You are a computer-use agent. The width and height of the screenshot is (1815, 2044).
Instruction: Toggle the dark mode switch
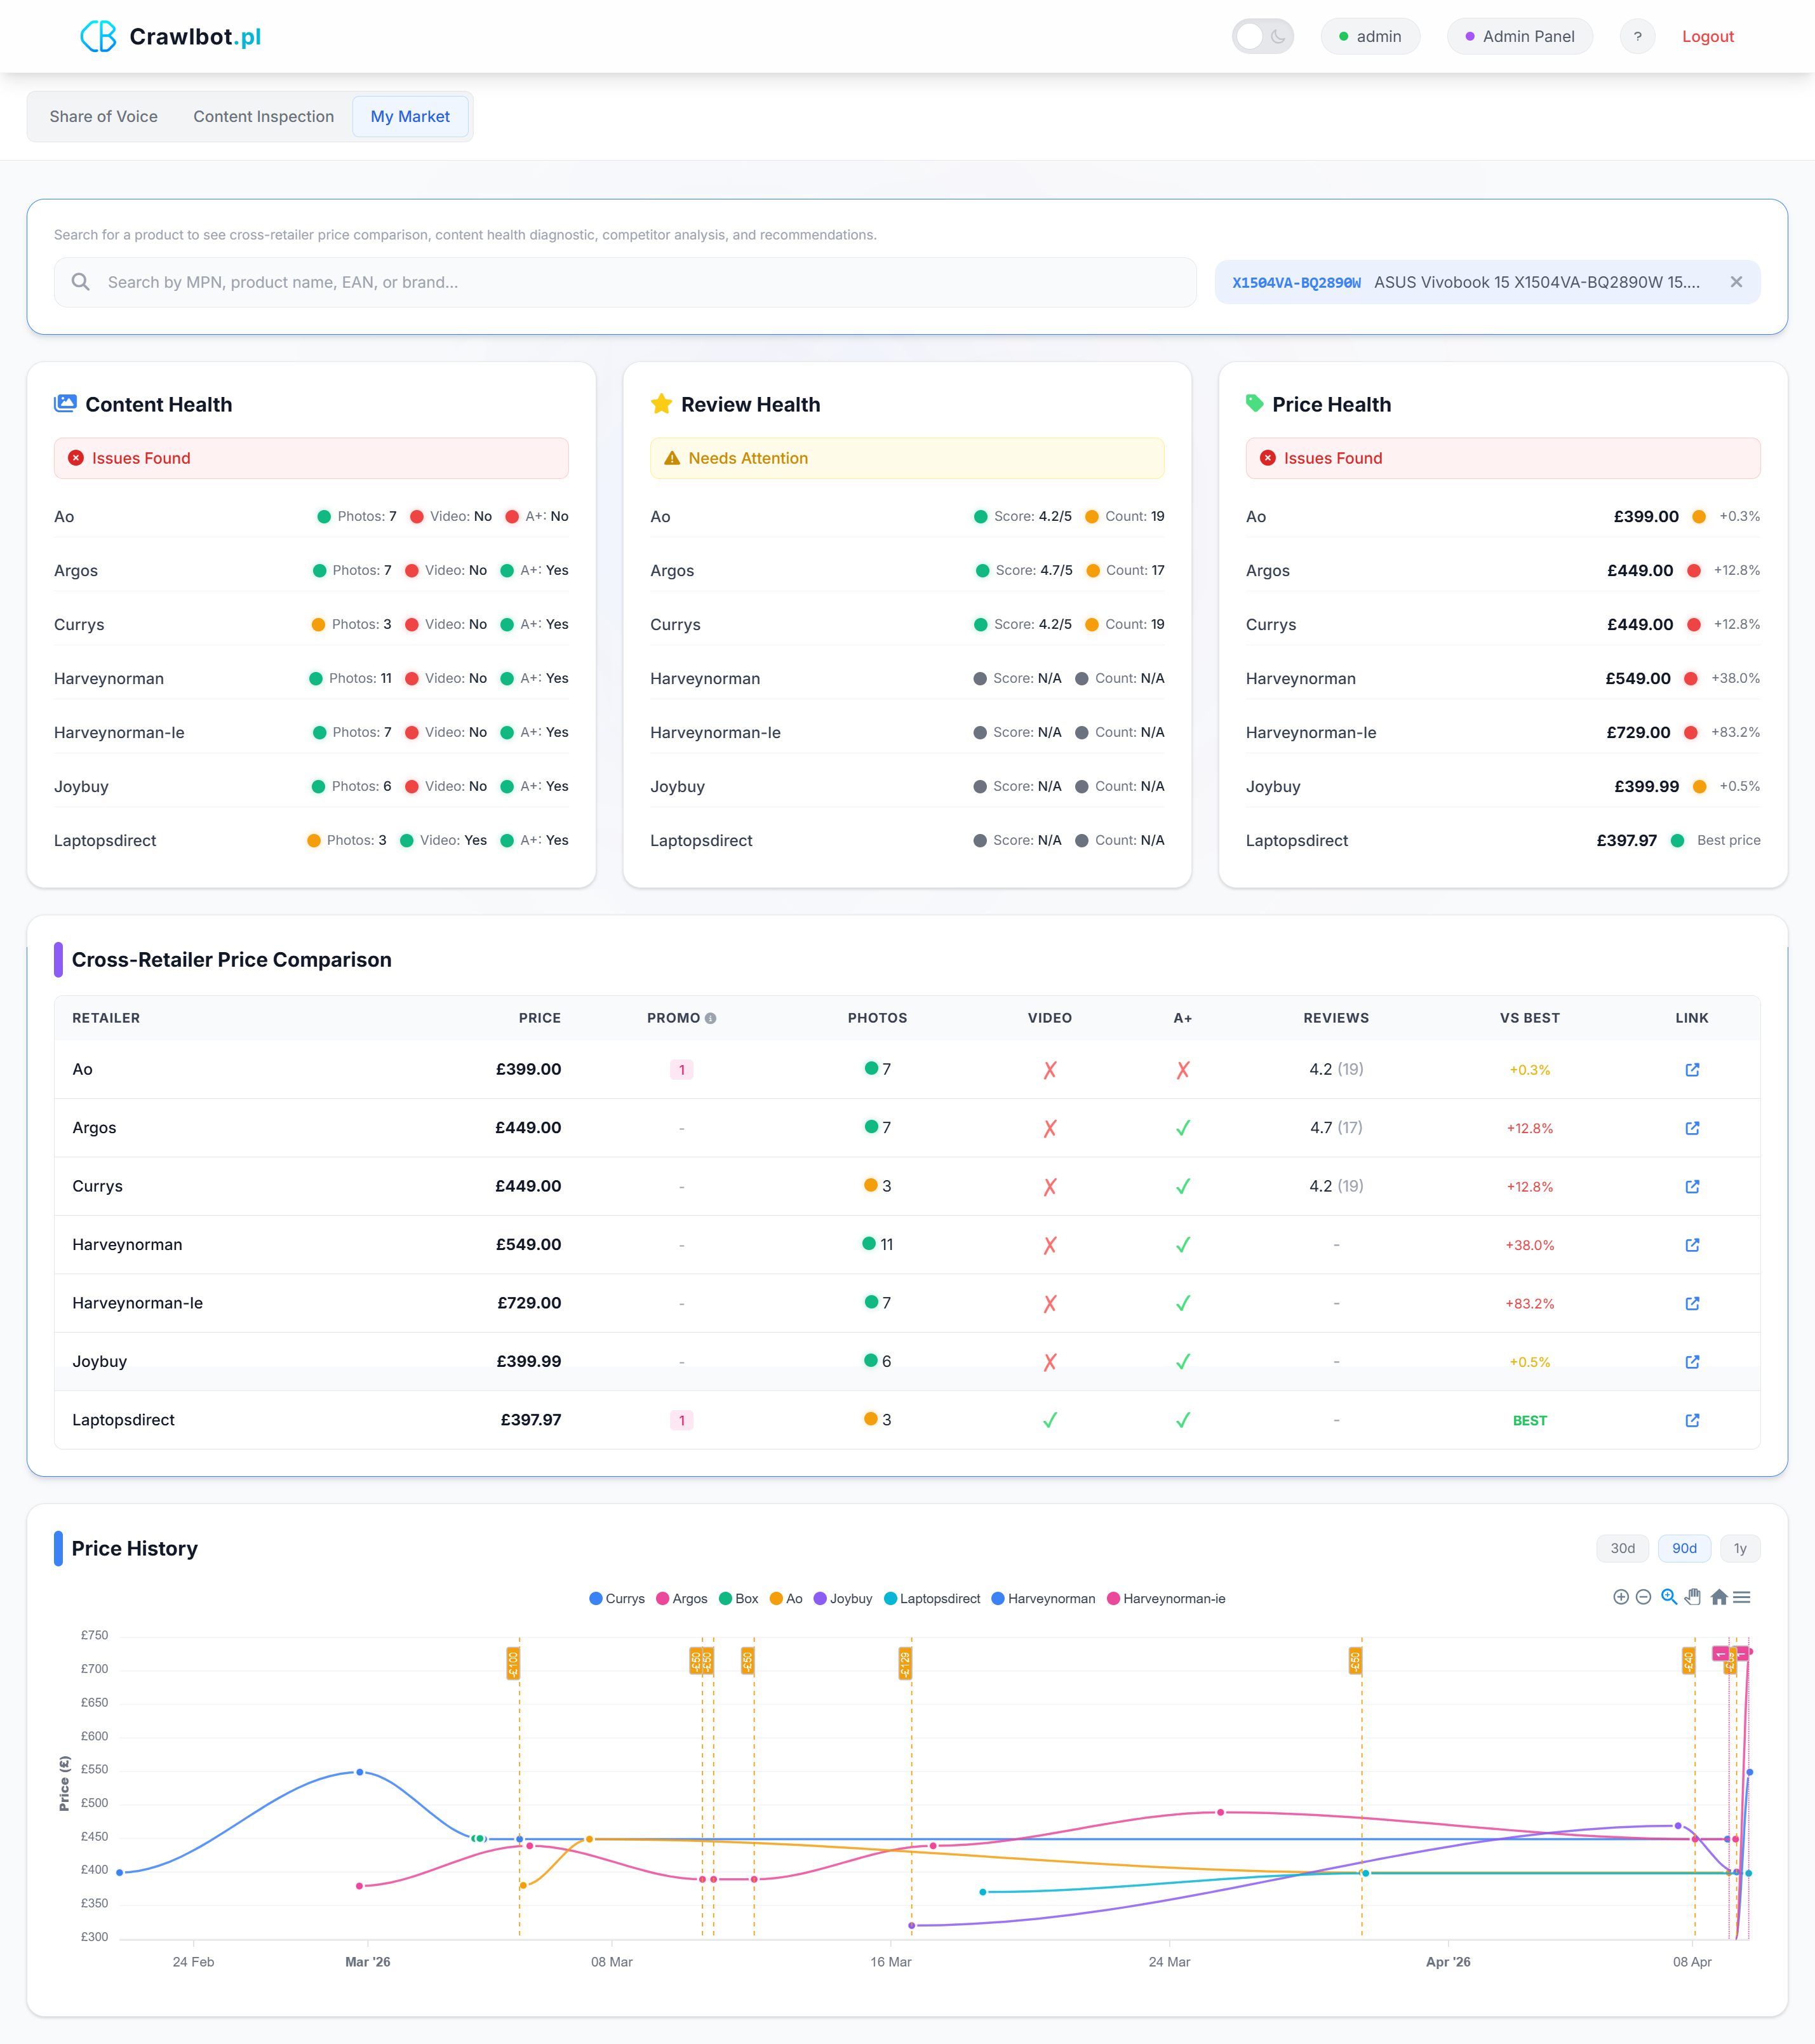[1262, 37]
